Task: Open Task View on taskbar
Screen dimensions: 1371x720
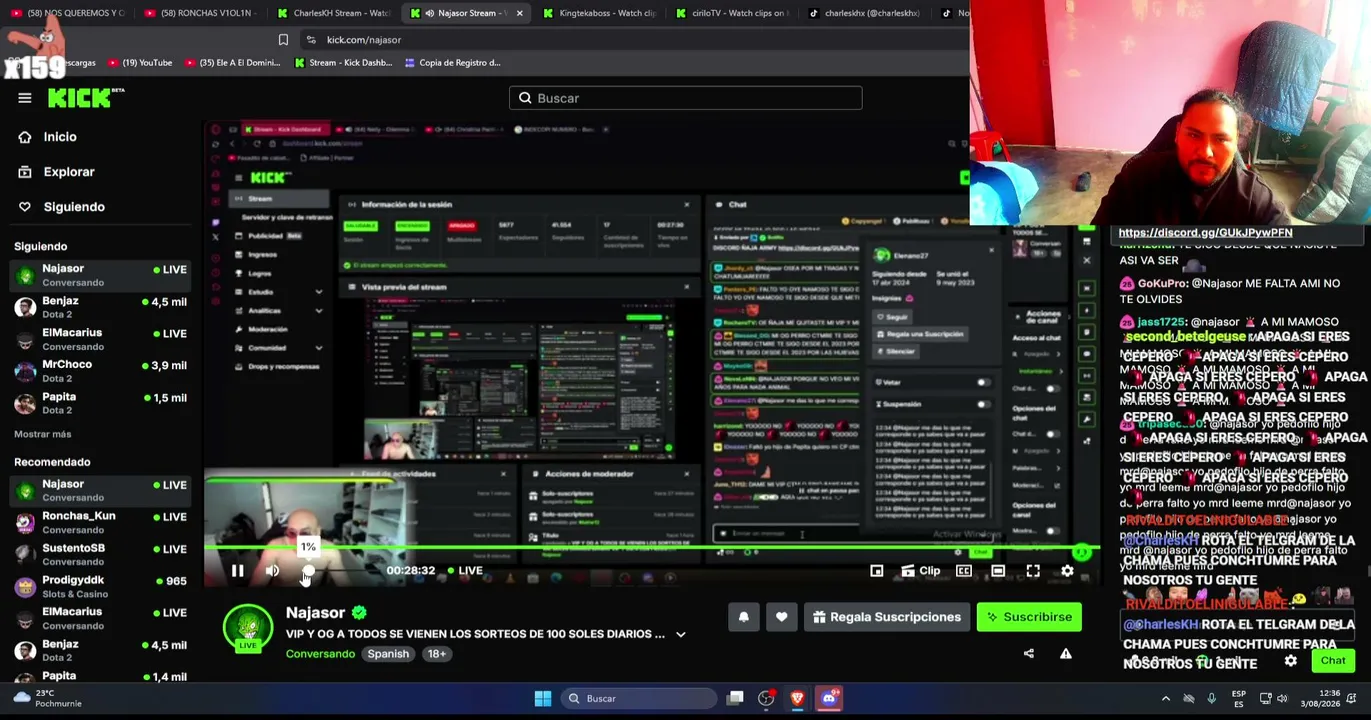Action: point(735,699)
